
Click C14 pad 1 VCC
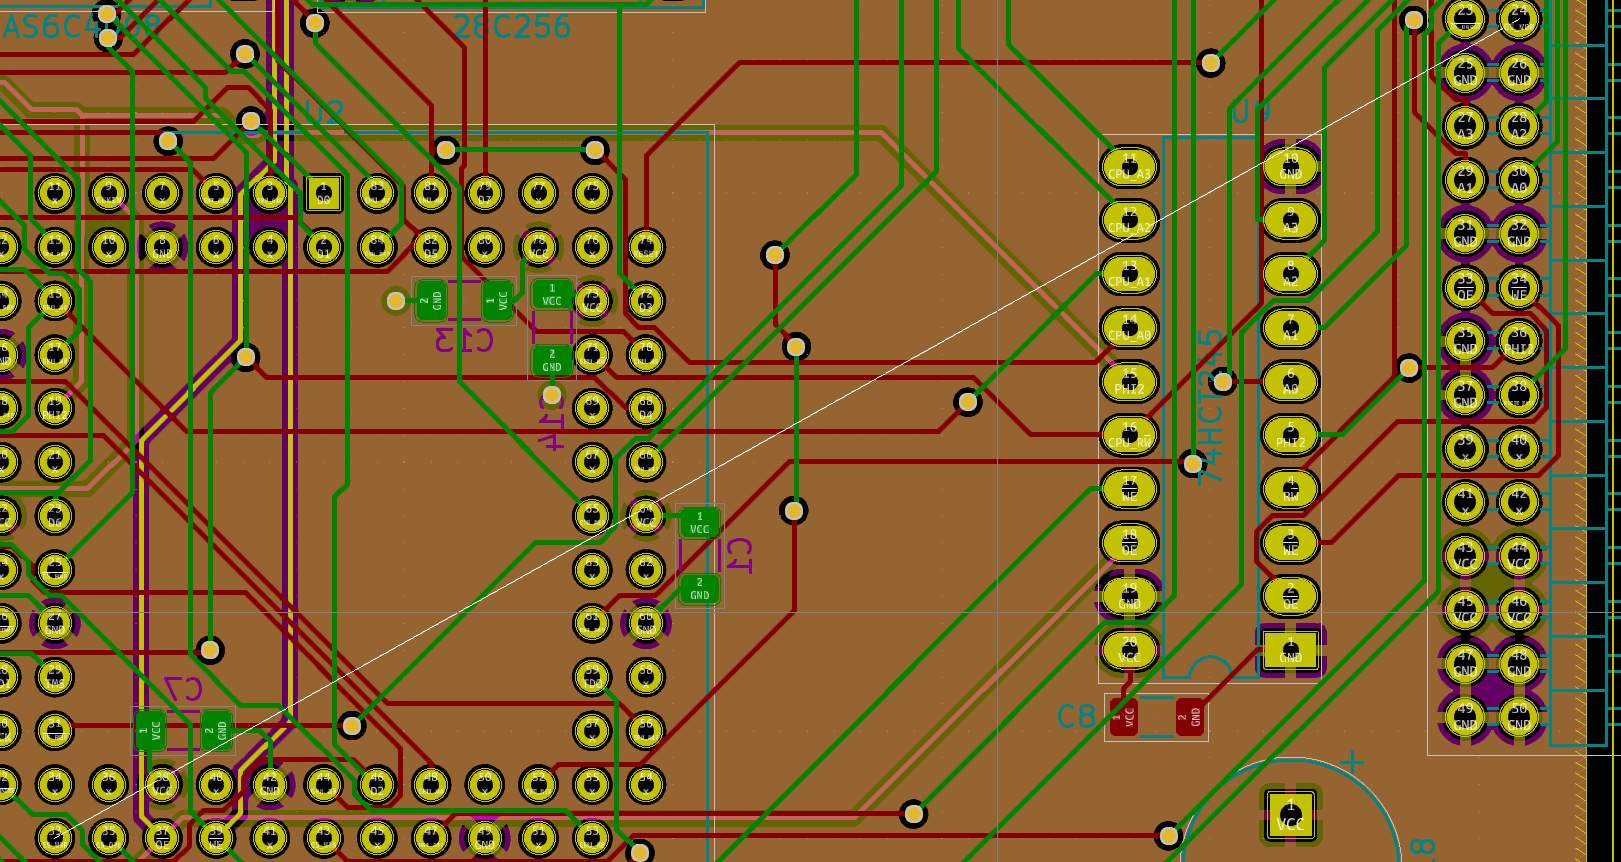click(552, 294)
